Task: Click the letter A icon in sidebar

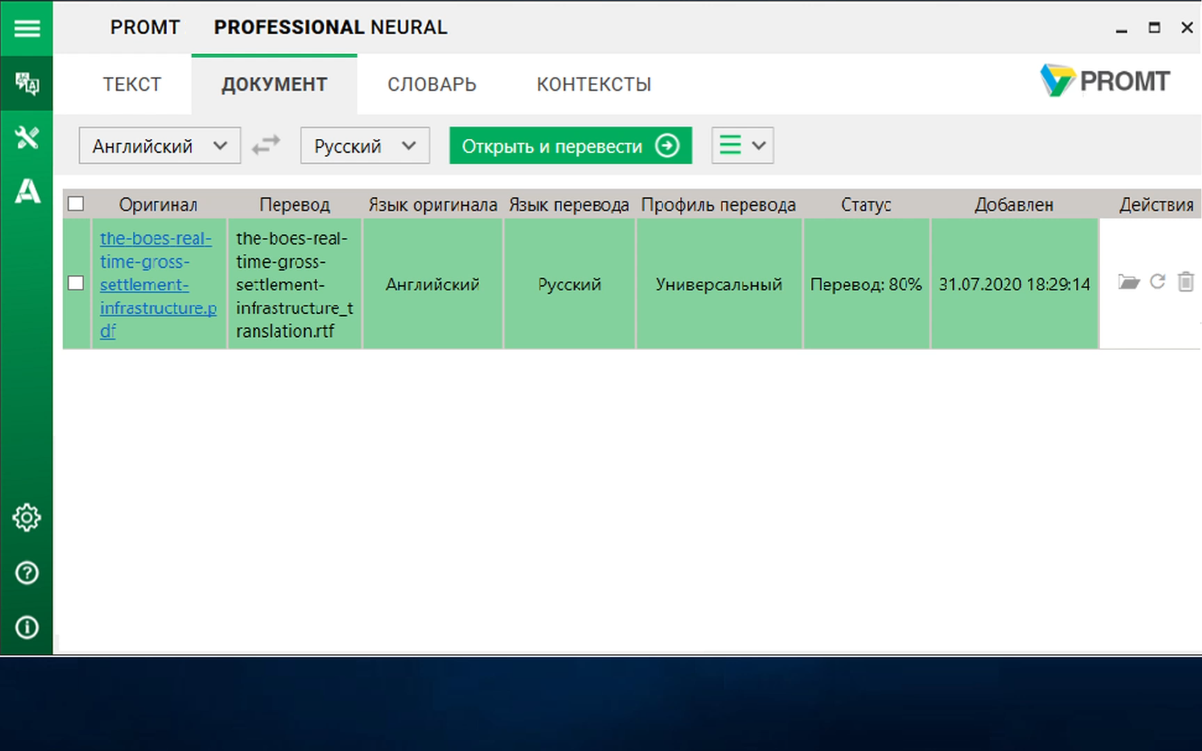Action: click(27, 191)
